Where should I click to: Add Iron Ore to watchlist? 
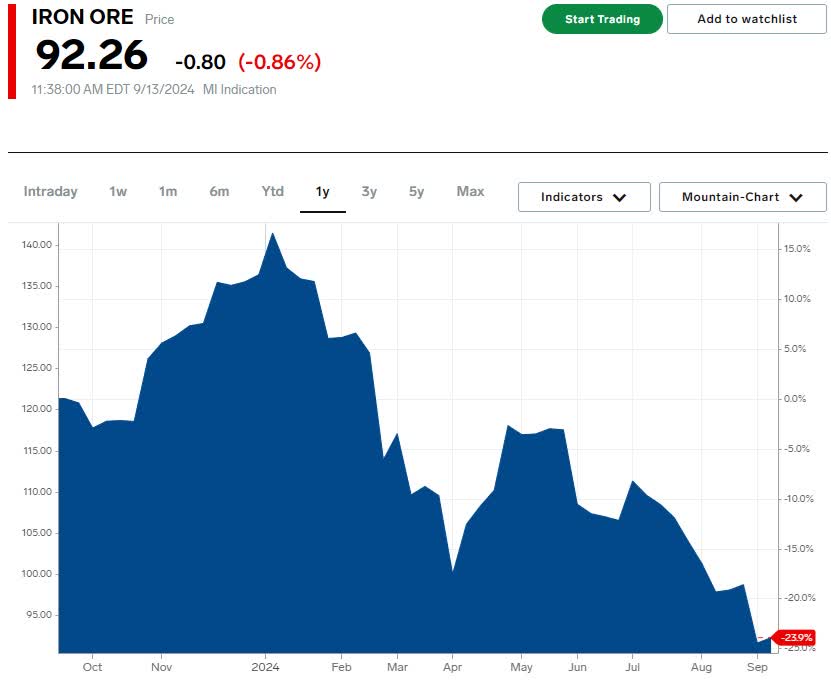[x=746, y=19]
